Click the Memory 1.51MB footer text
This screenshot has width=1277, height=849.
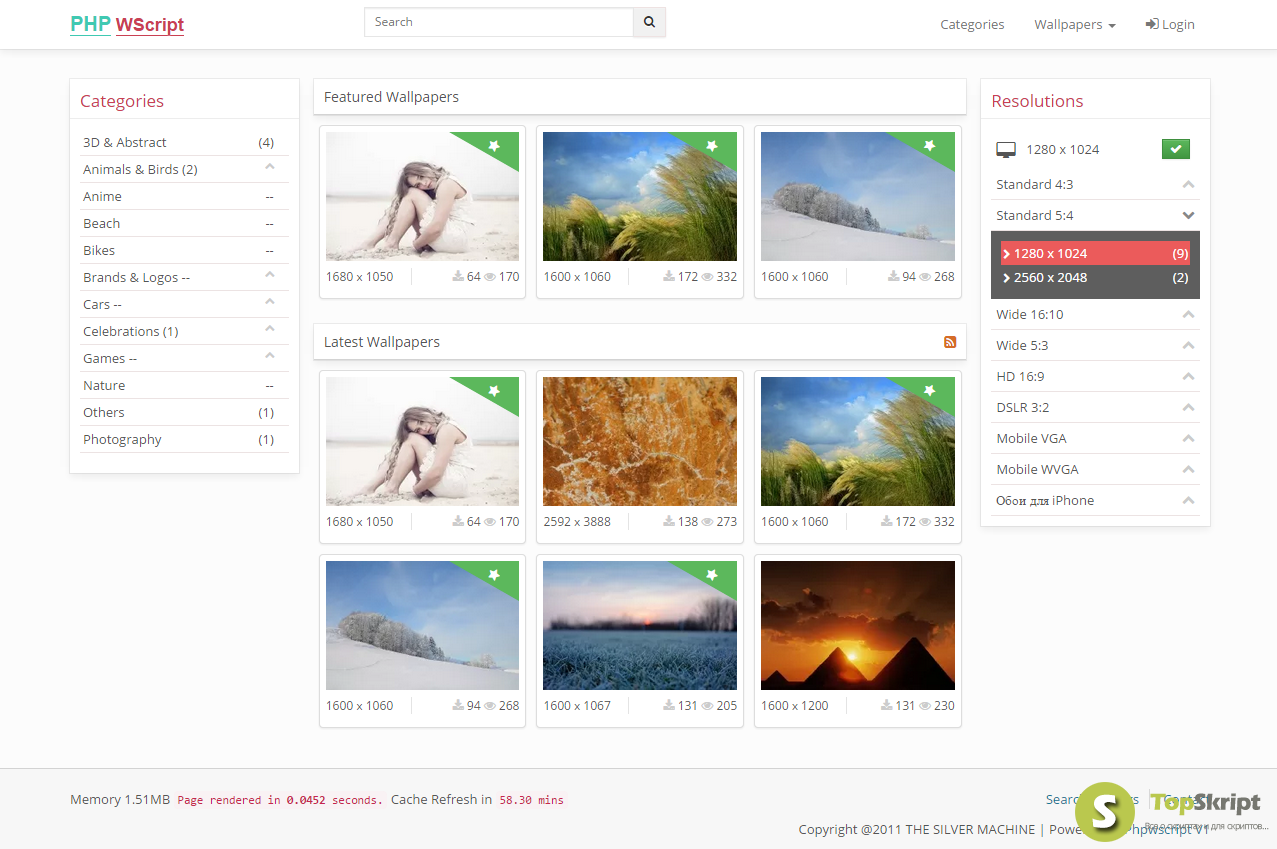click(x=120, y=800)
